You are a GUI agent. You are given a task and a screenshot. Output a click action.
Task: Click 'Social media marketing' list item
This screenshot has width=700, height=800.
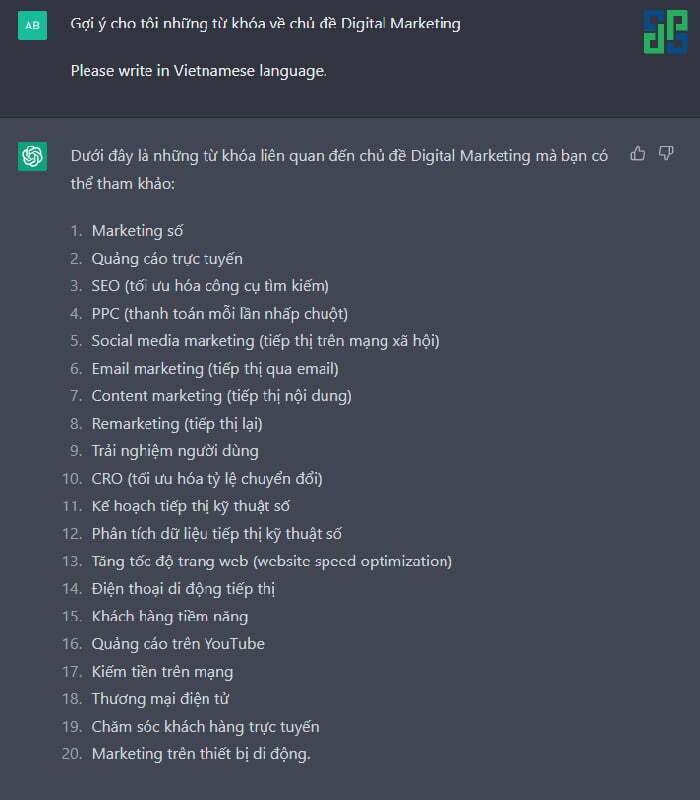tap(265, 341)
